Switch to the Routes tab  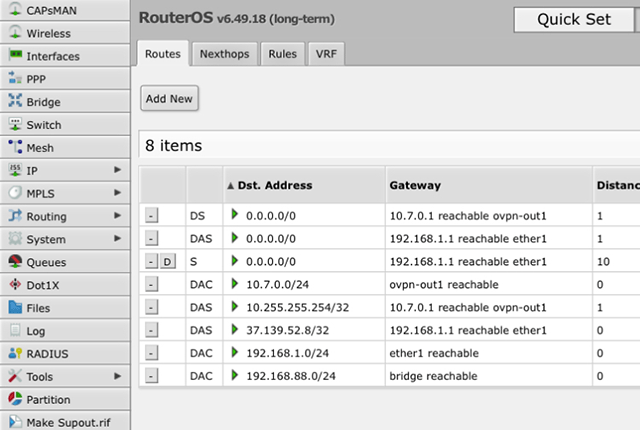163,53
